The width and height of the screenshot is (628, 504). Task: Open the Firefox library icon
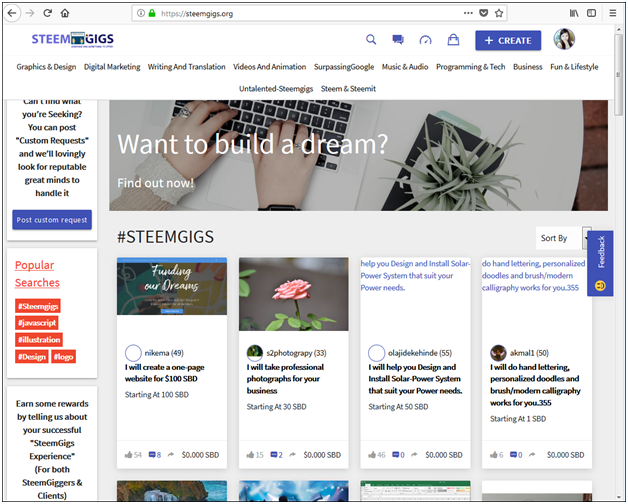click(x=574, y=13)
